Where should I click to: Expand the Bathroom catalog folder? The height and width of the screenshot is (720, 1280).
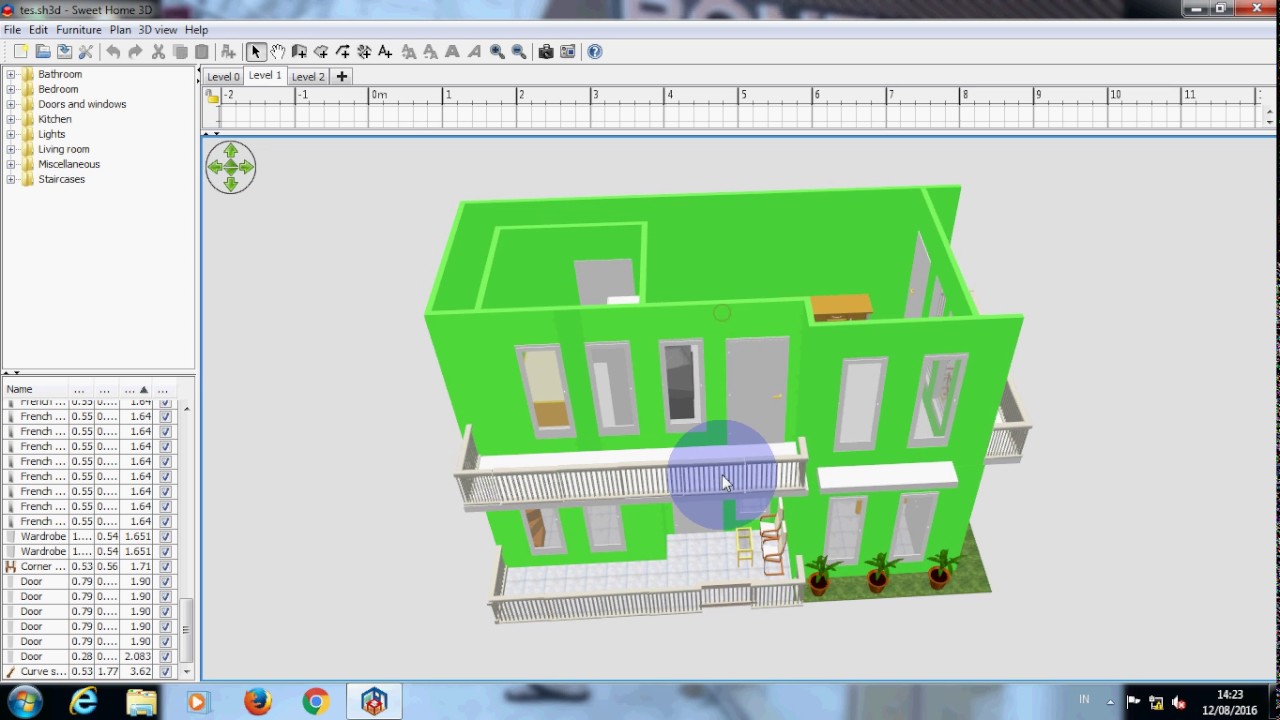tap(11, 74)
